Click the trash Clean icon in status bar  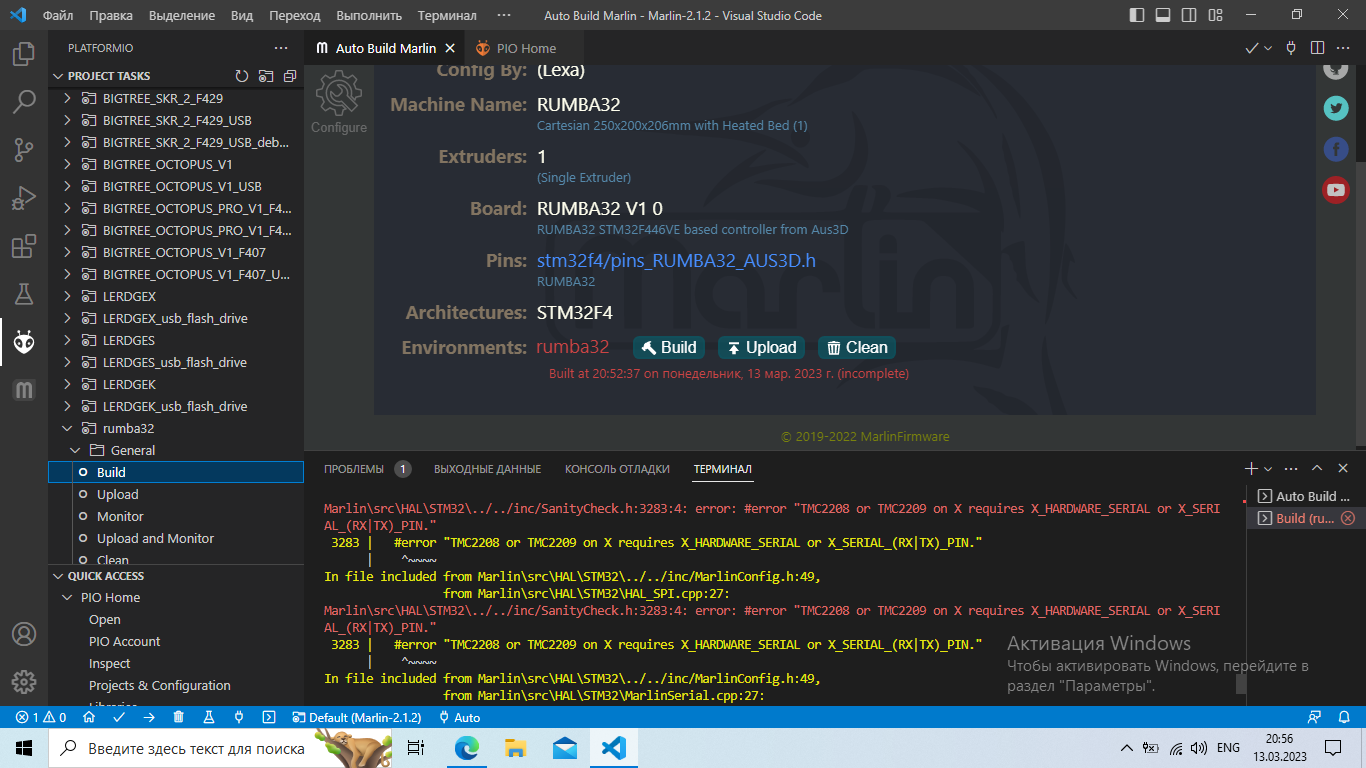tap(178, 717)
